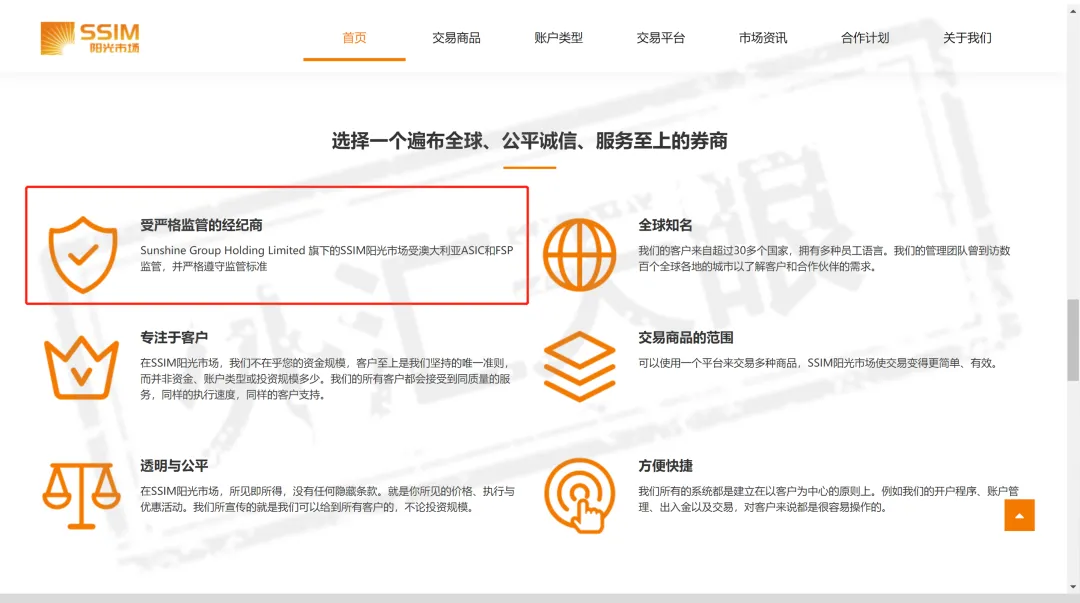The width and height of the screenshot is (1080, 603).
Task: Click the balance scales icon
Action: click(81, 495)
